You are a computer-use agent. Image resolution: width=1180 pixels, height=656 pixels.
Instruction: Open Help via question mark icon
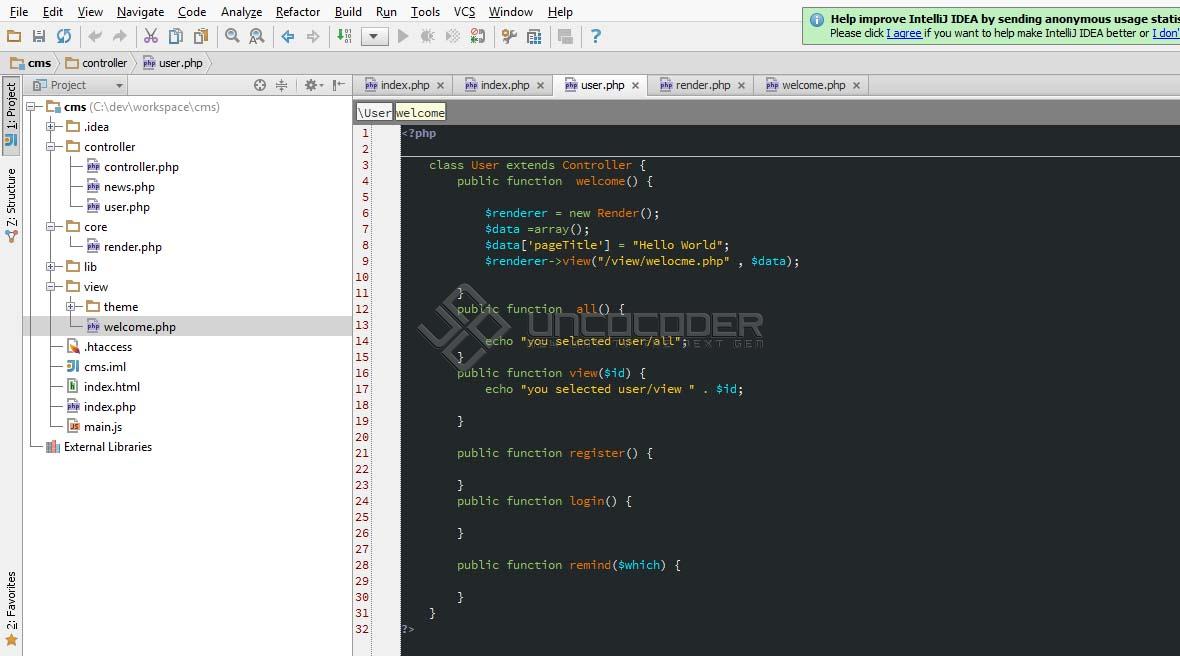595,36
